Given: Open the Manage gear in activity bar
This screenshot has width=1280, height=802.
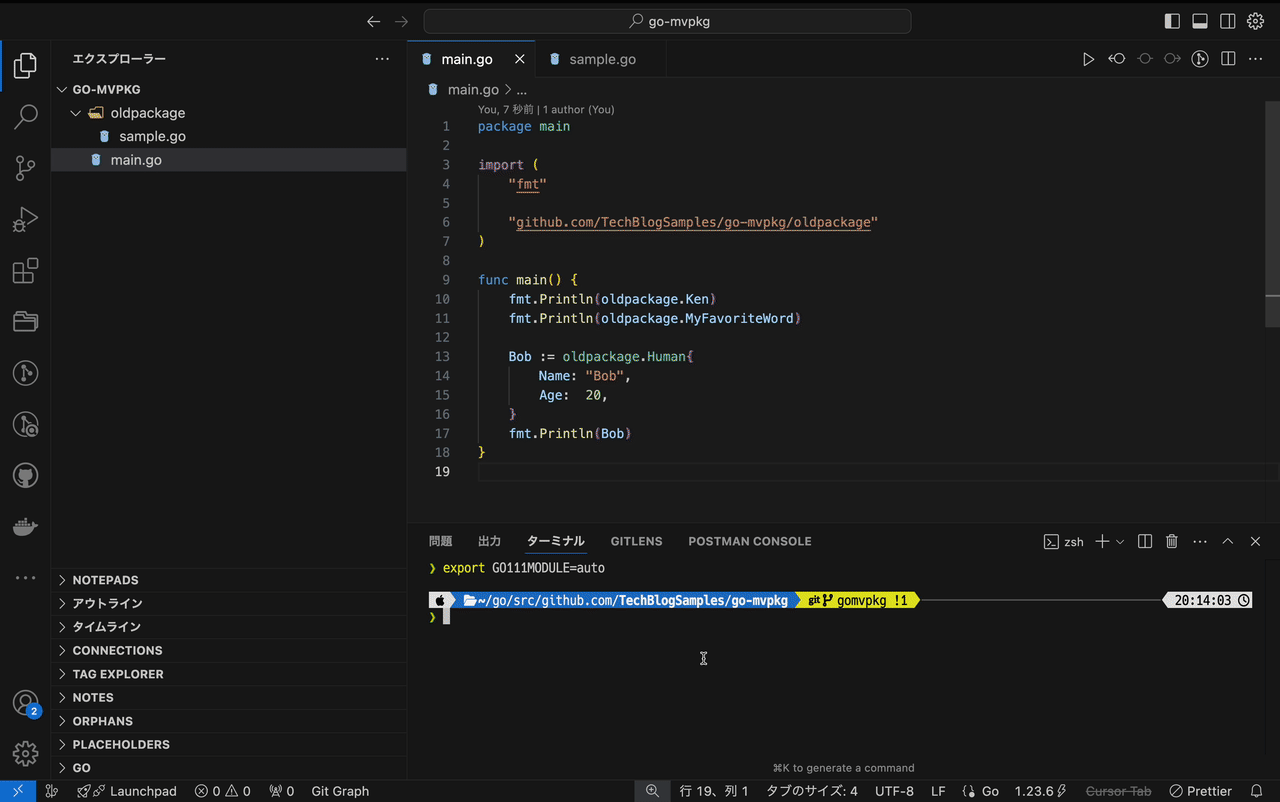Looking at the screenshot, I should (26, 753).
